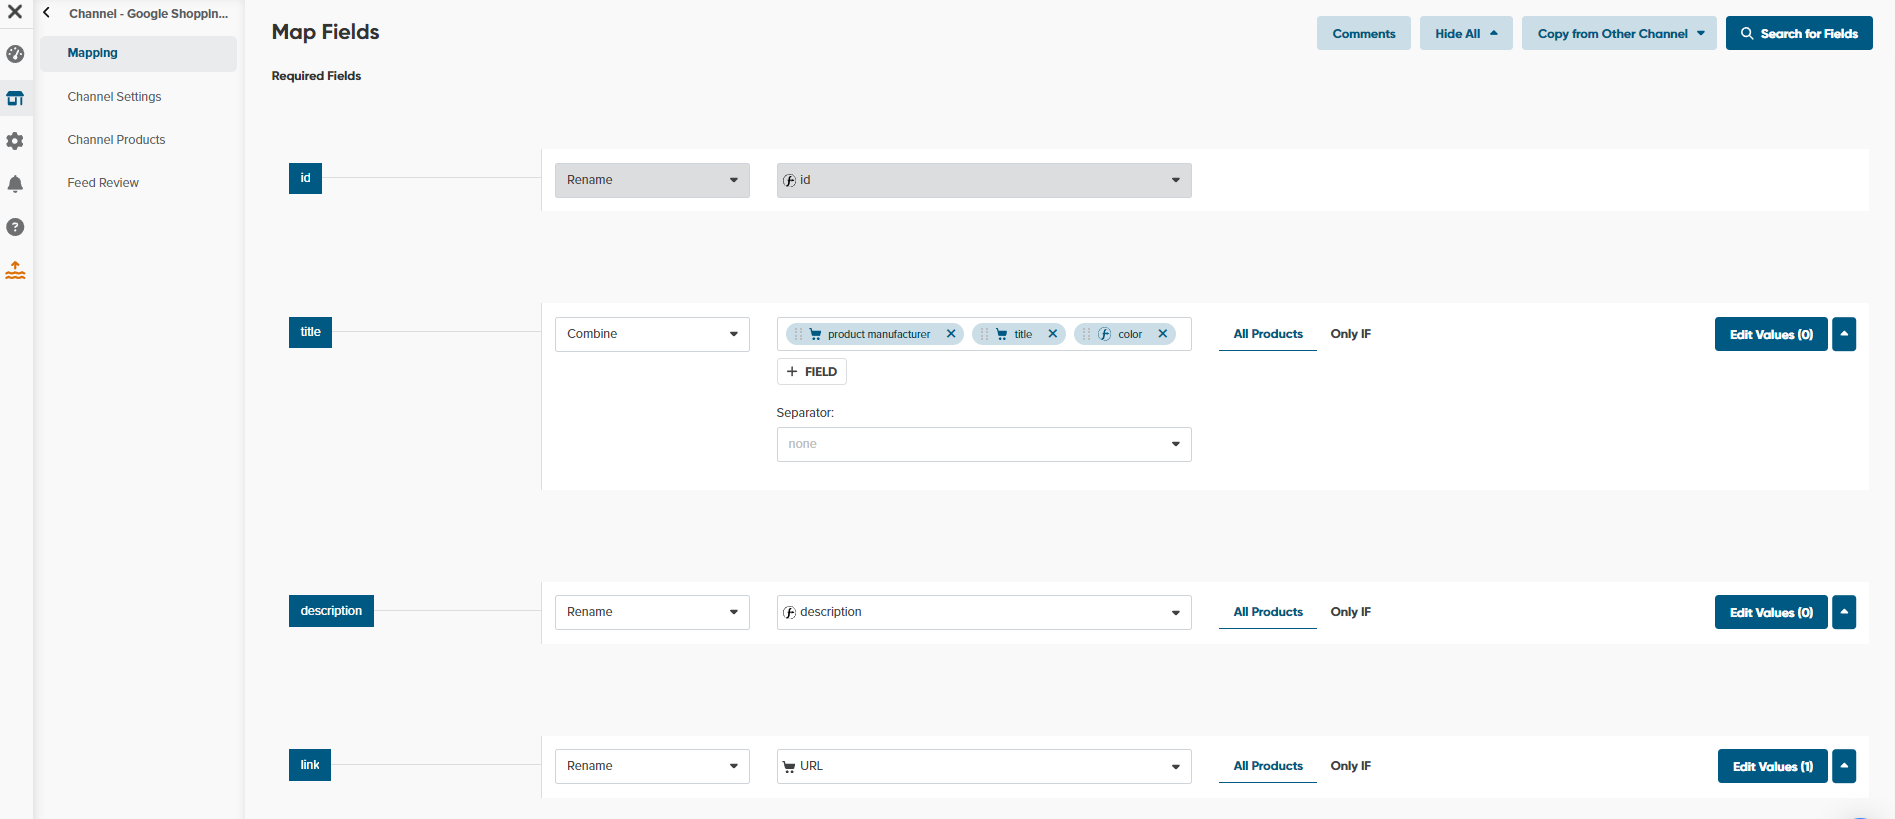Screen dimensions: 1895x819
Task: Go to the Feed Review menu item
Action: [x=103, y=183]
